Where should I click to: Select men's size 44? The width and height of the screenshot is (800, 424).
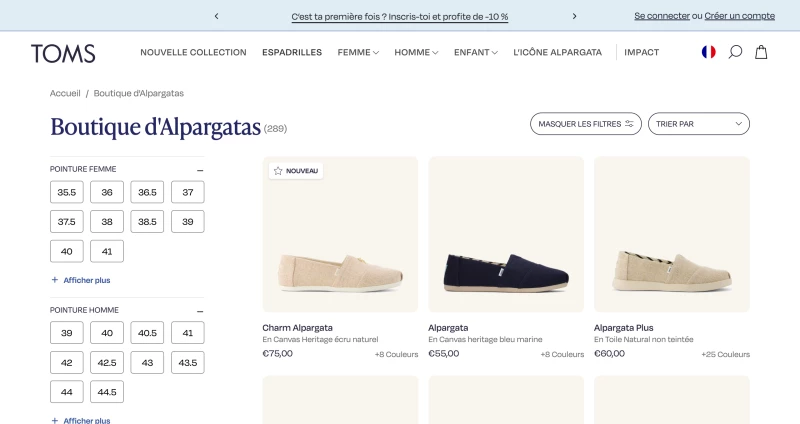(66, 392)
